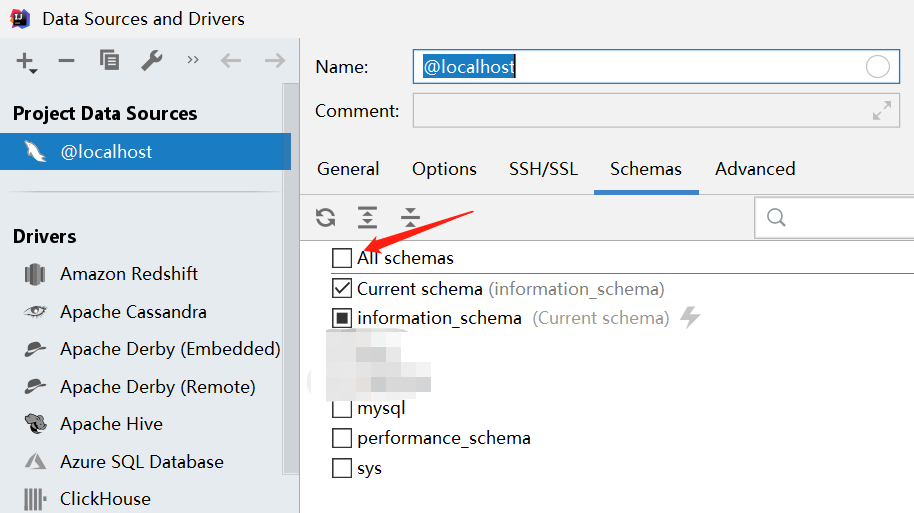Expand the Comment field with arrow icon

tap(881, 111)
